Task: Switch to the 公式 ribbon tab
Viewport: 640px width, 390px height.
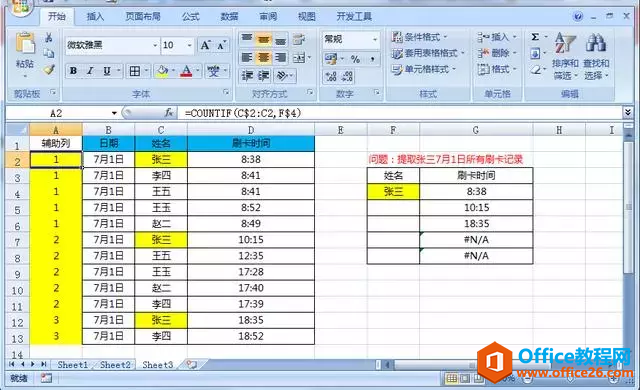Action: coord(190,17)
